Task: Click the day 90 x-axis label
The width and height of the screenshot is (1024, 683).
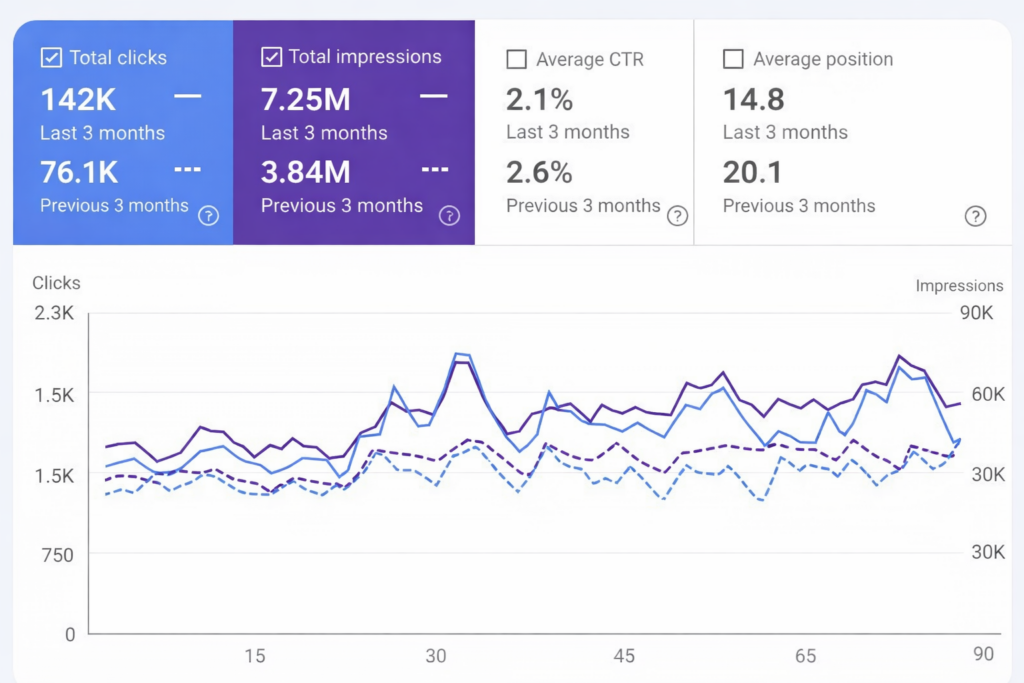Action: 984,654
